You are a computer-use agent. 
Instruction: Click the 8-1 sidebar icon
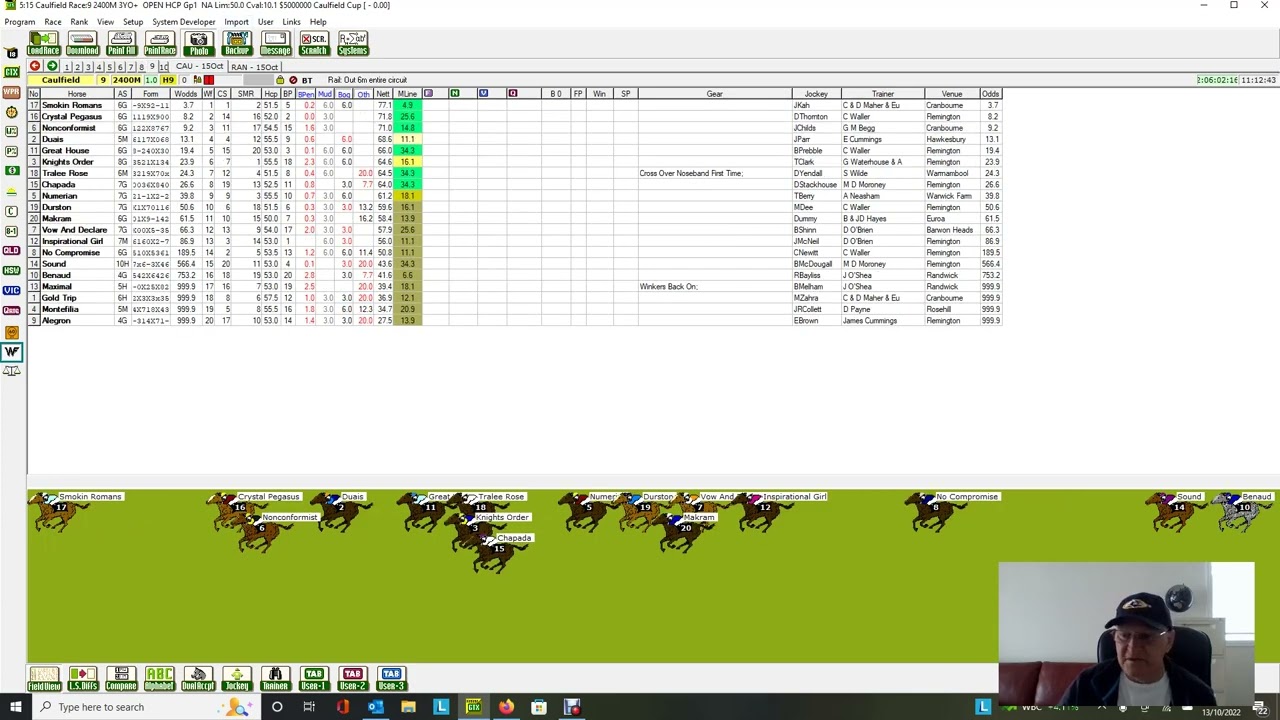[11, 231]
